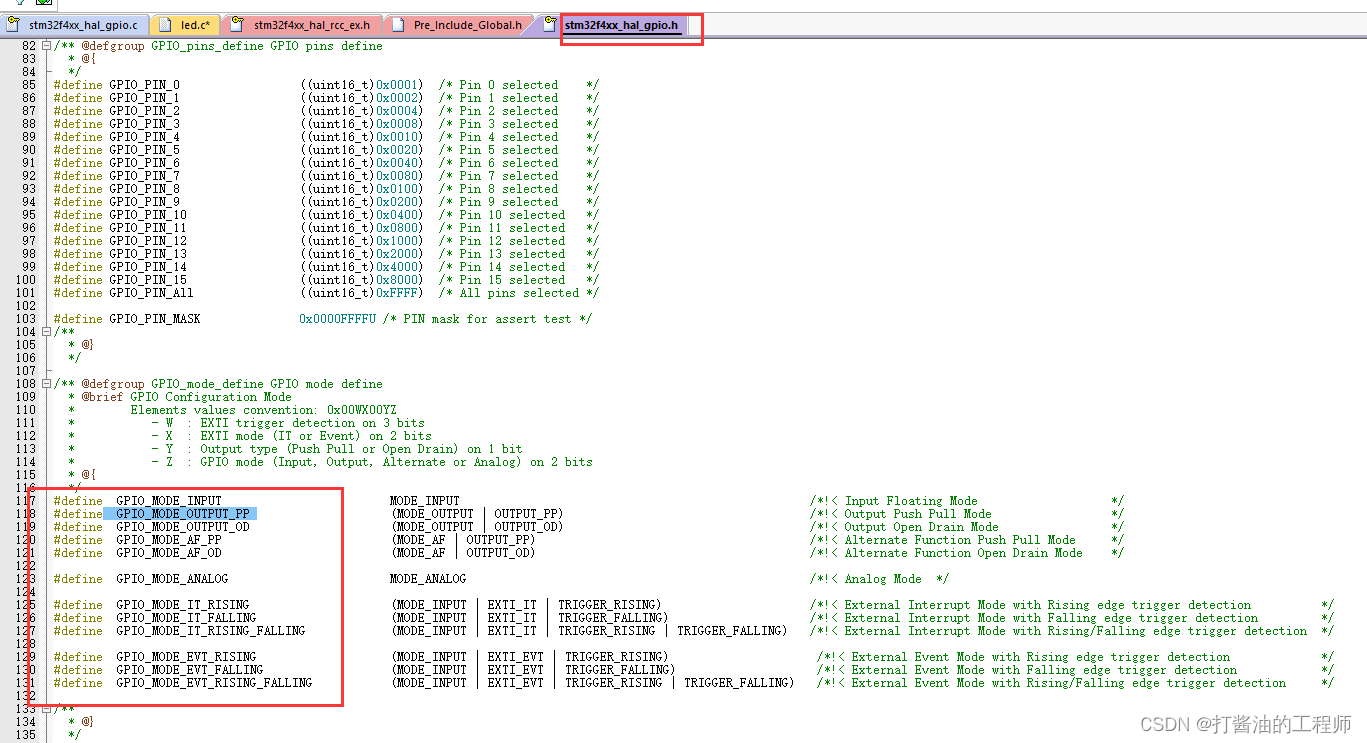Click the GPIO_MODE_IT_RISING_FALLING macro name
The width and height of the screenshot is (1367, 743).
click(x=211, y=631)
